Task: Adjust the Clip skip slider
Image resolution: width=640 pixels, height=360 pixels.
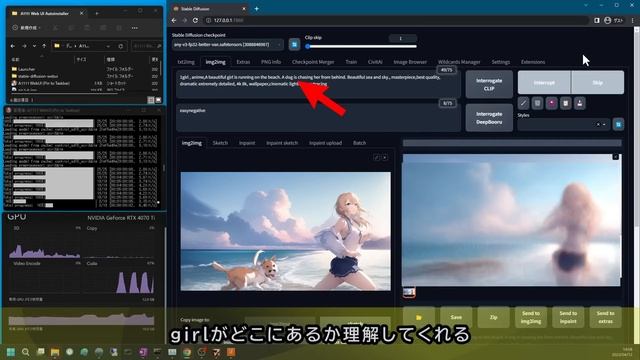Action: (x=361, y=47)
